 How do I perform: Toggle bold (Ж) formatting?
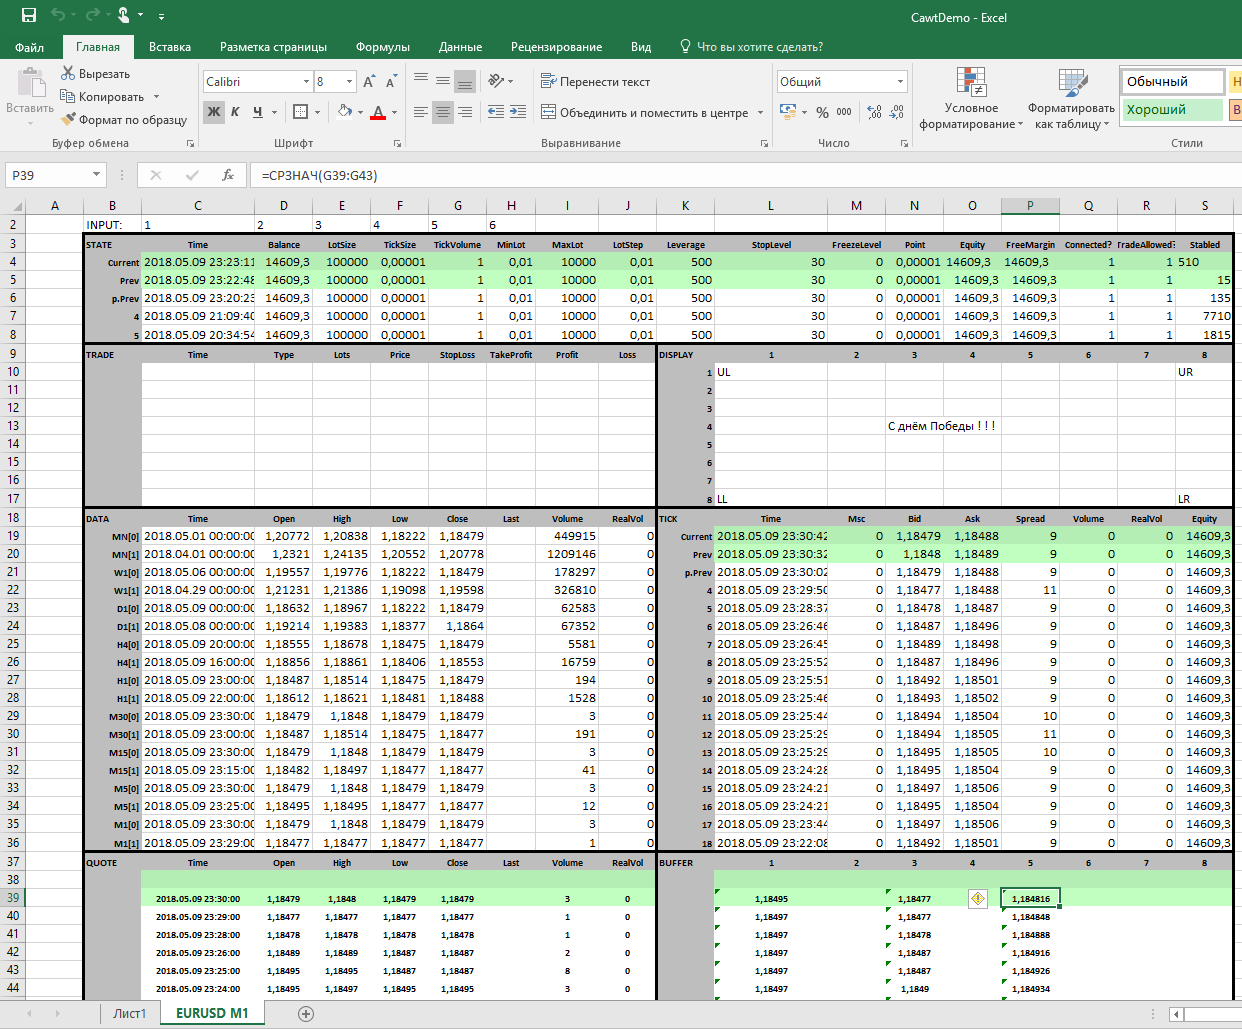(x=213, y=112)
